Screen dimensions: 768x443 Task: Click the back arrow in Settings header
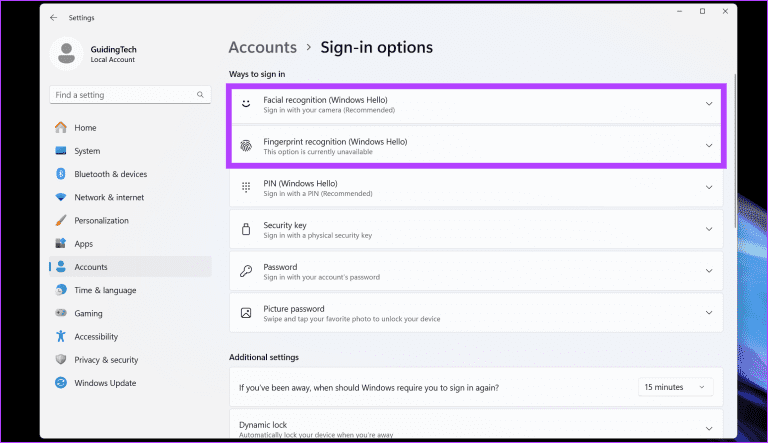coord(53,17)
